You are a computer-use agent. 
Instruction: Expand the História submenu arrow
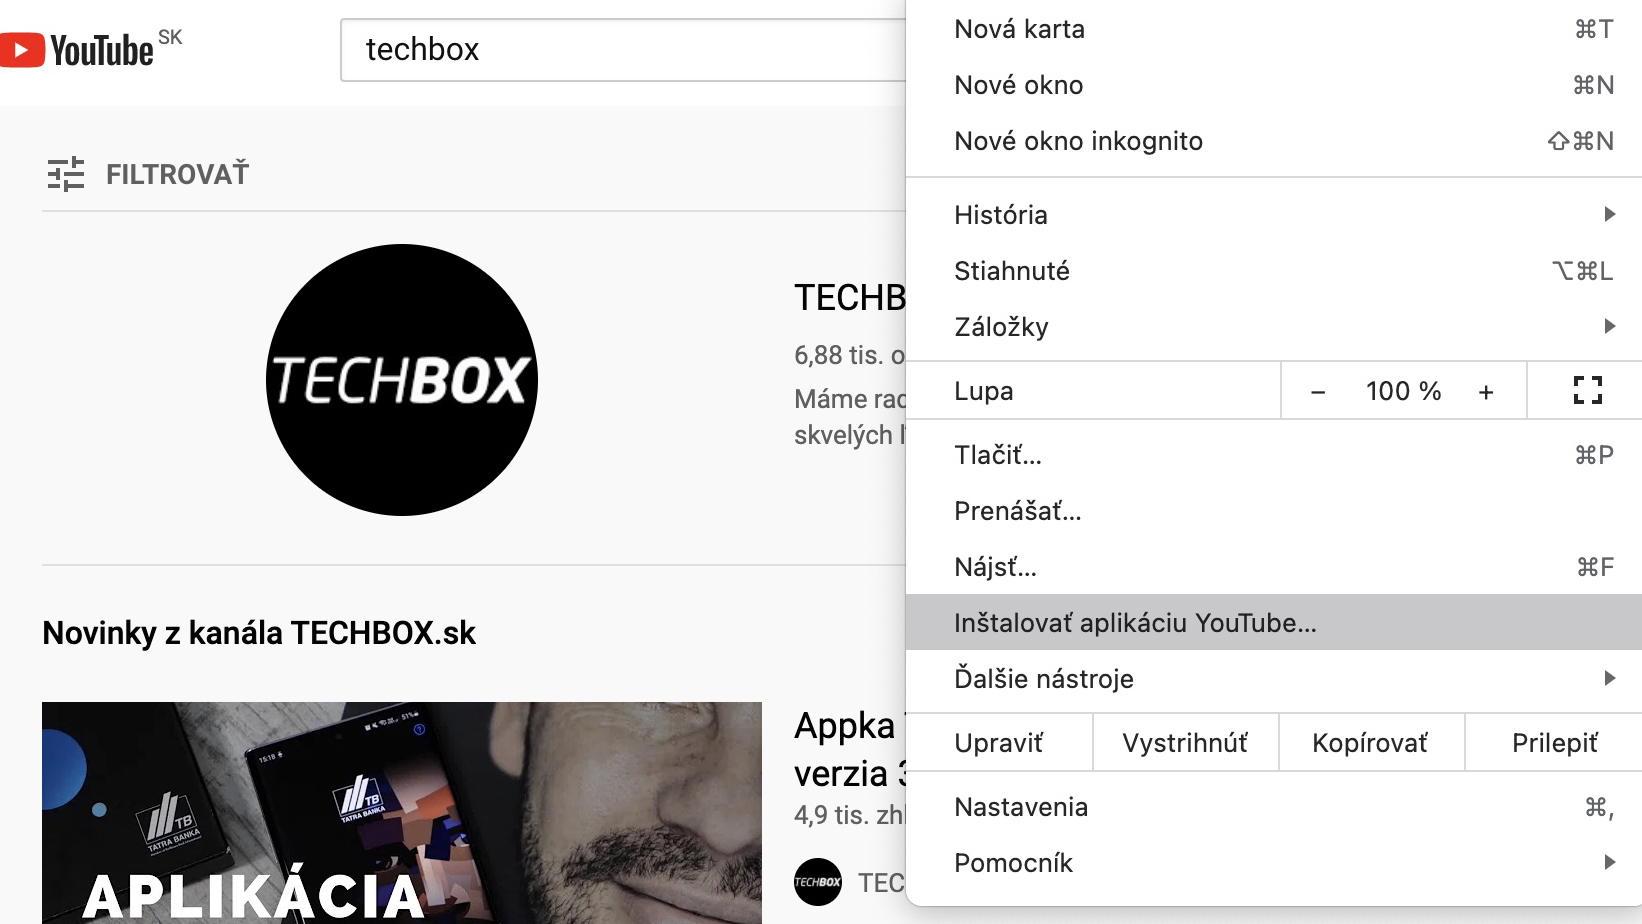pos(1609,214)
